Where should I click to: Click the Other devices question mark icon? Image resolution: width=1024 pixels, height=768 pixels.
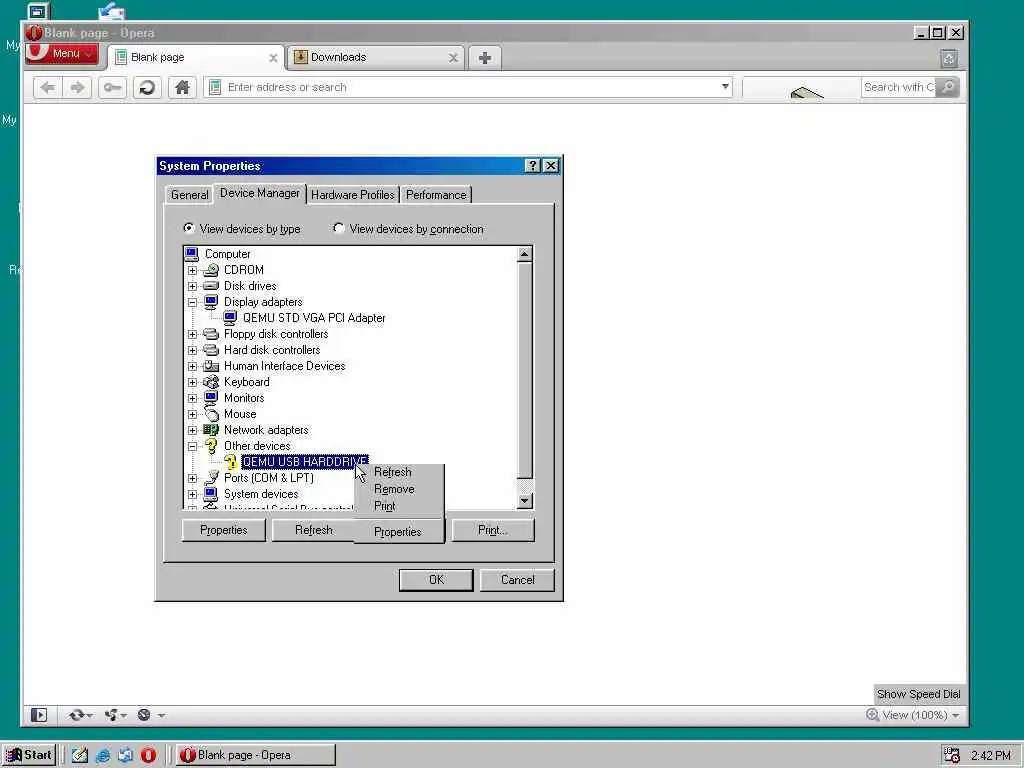(211, 446)
